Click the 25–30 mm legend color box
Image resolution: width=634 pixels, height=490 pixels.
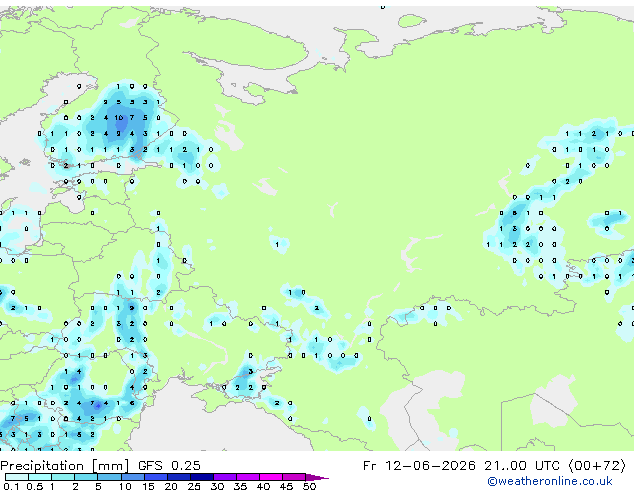click(x=202, y=477)
